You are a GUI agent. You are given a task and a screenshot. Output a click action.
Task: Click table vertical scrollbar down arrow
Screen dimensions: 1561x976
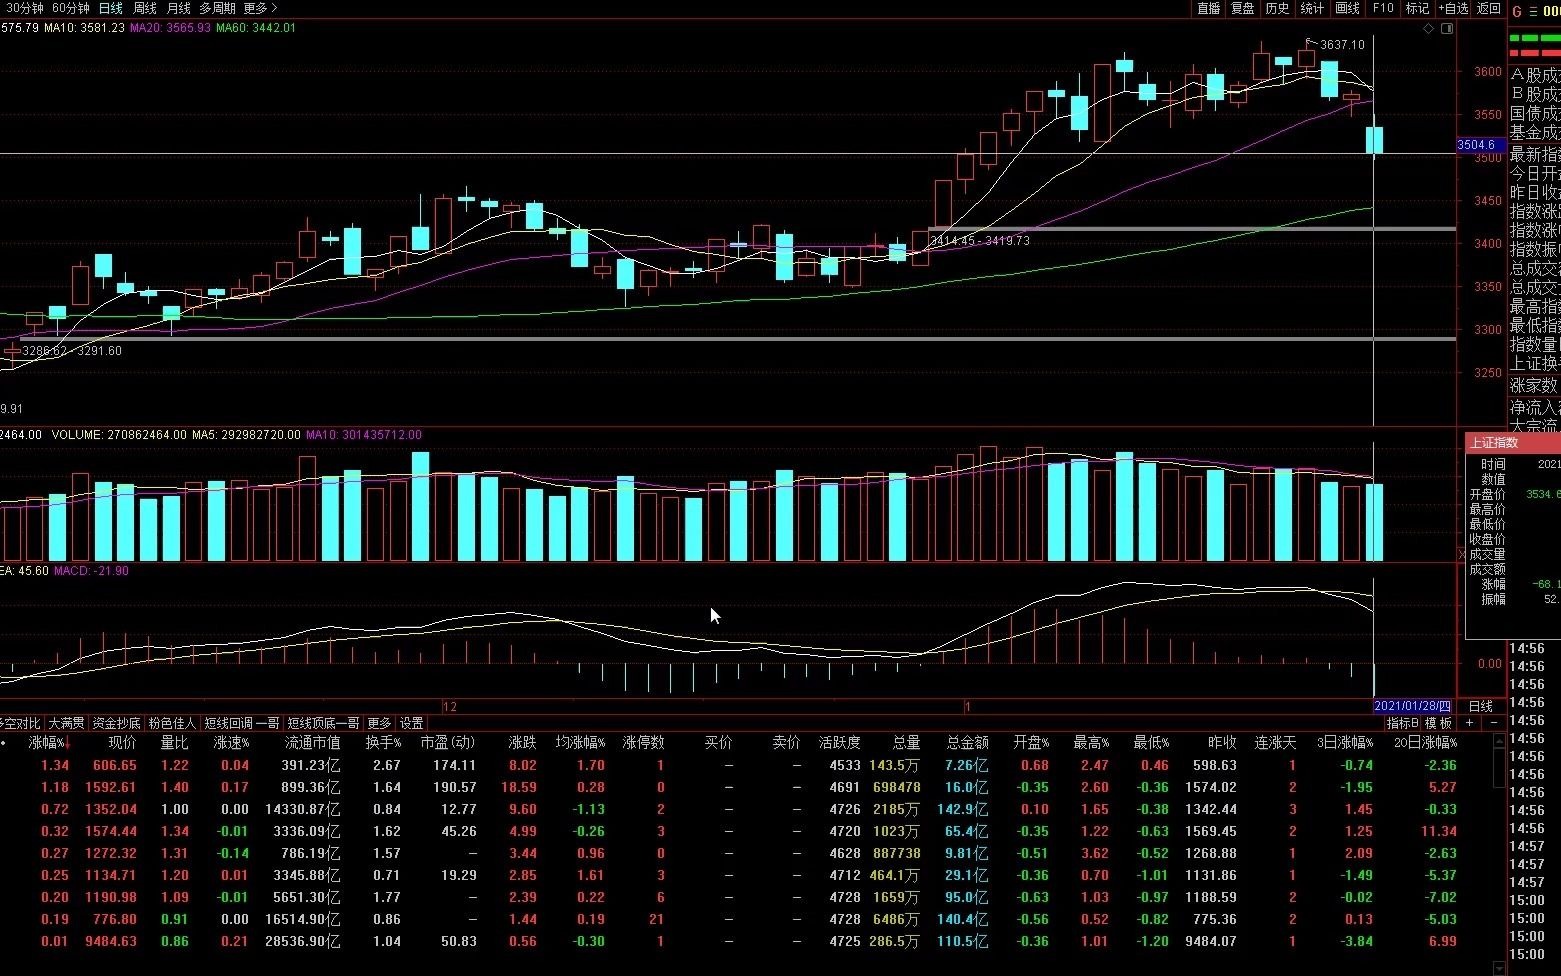[x=1499, y=967]
